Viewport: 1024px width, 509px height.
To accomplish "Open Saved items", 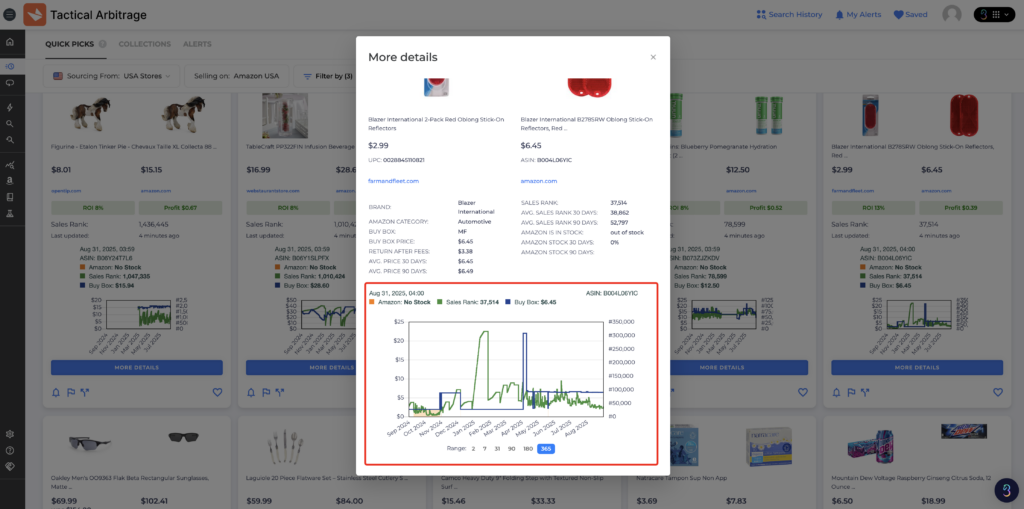I will tap(910, 14).
